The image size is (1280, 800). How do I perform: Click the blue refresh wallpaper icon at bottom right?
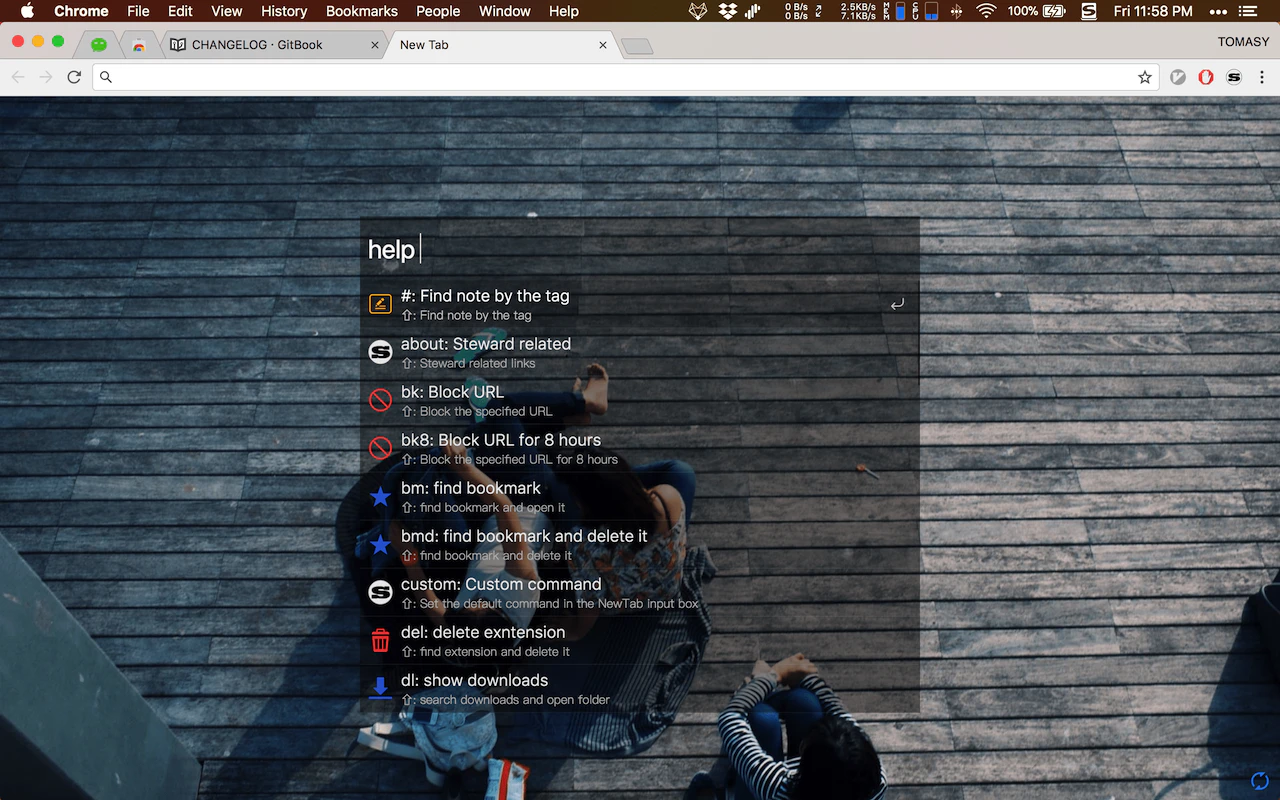(1260, 780)
